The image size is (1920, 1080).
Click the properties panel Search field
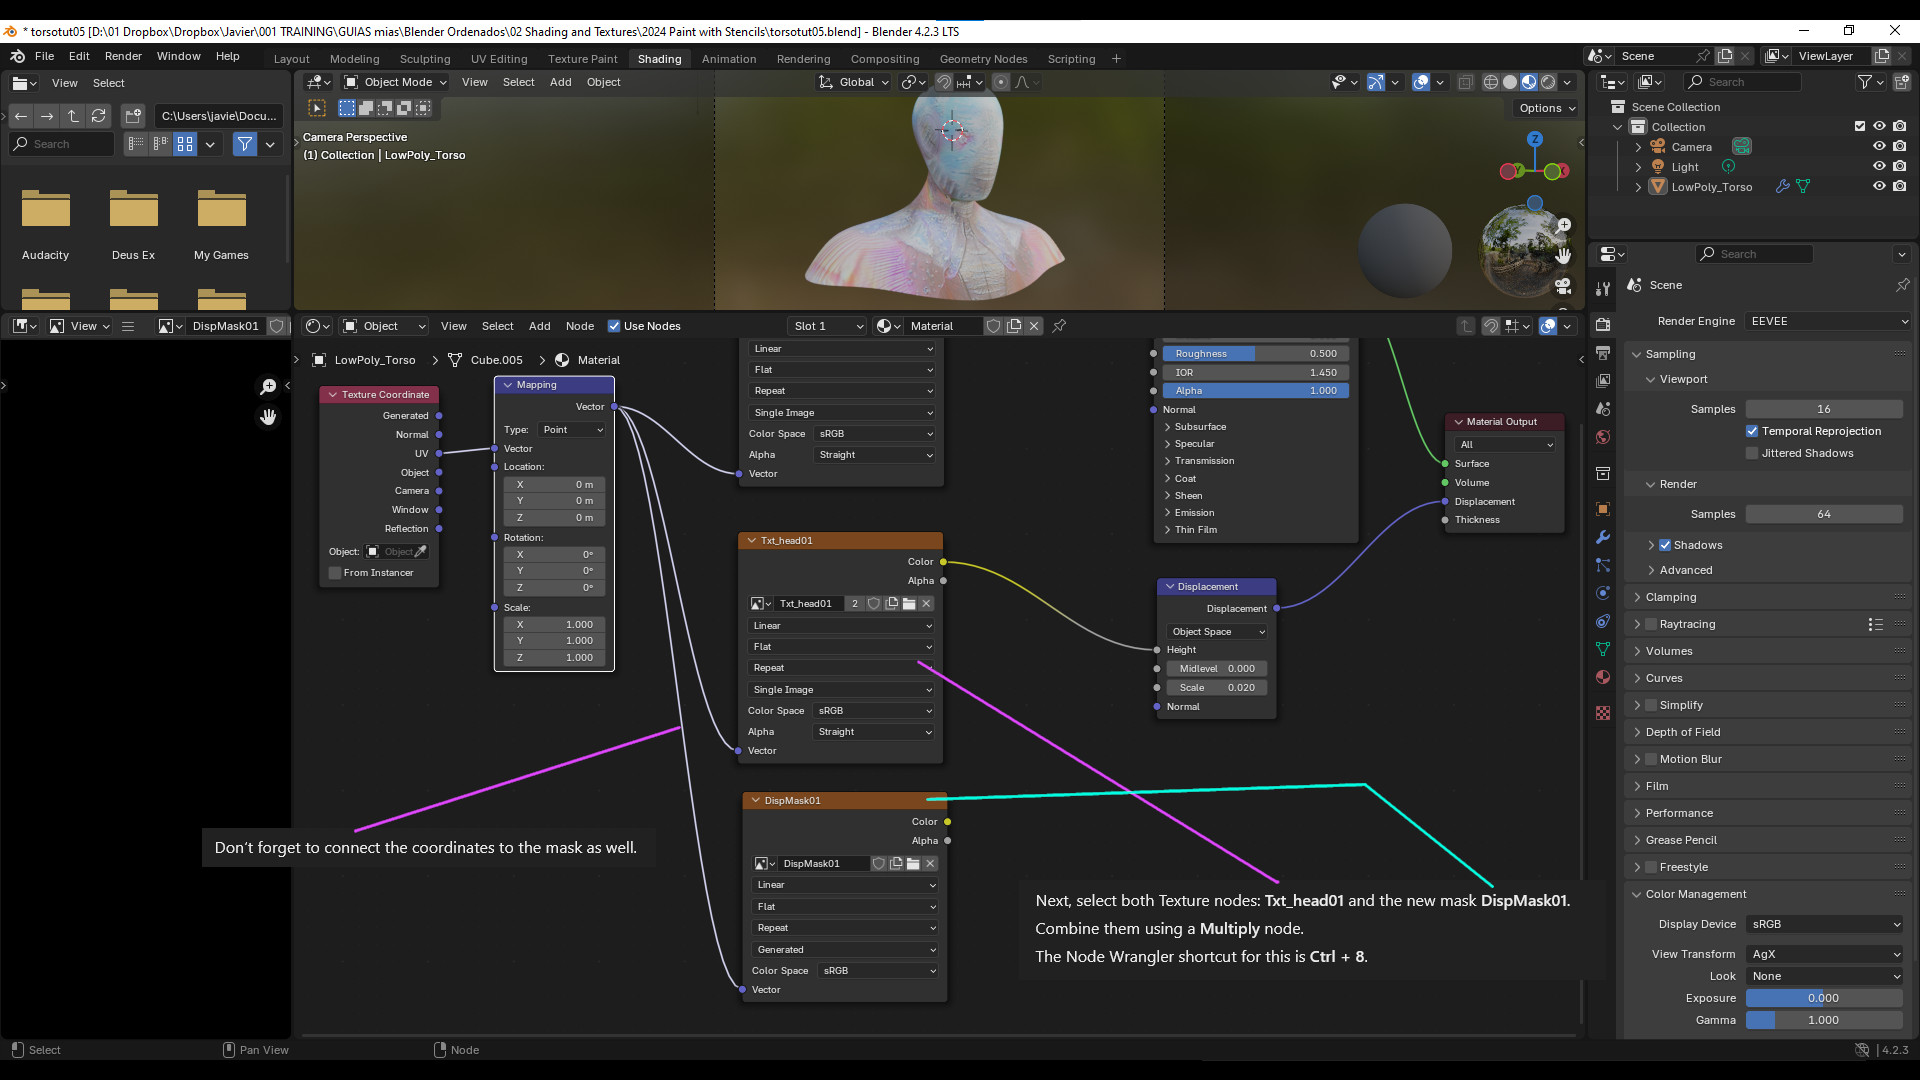(1756, 254)
